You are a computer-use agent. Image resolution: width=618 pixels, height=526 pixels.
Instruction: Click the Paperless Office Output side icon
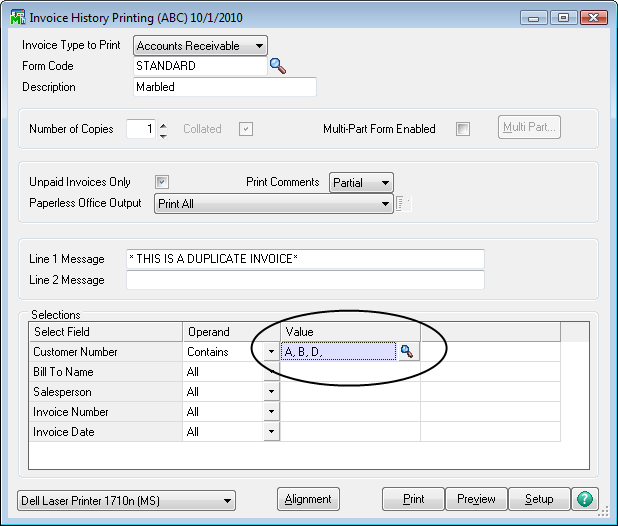pyautogui.click(x=404, y=204)
